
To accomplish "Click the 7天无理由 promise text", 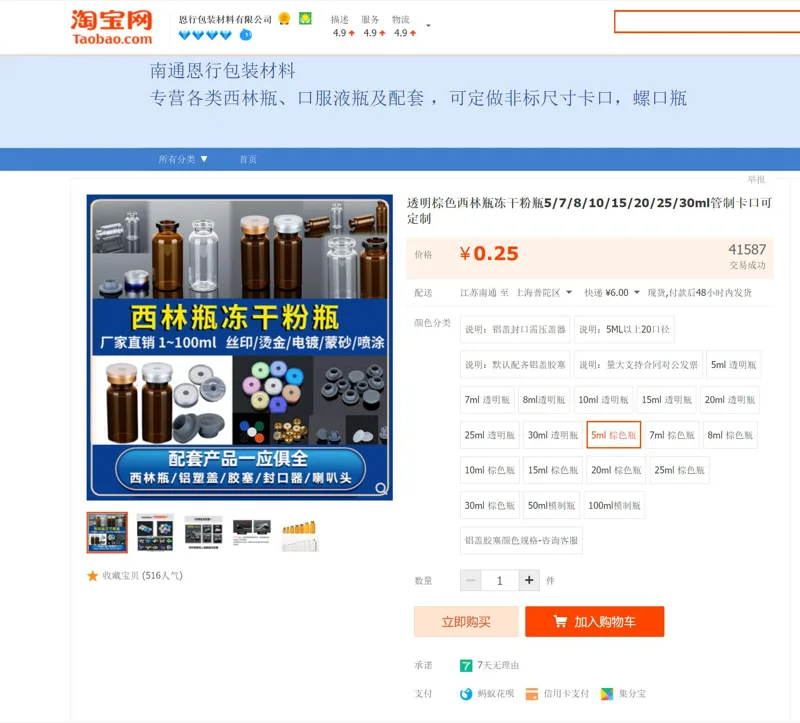I will pyautogui.click(x=498, y=665).
